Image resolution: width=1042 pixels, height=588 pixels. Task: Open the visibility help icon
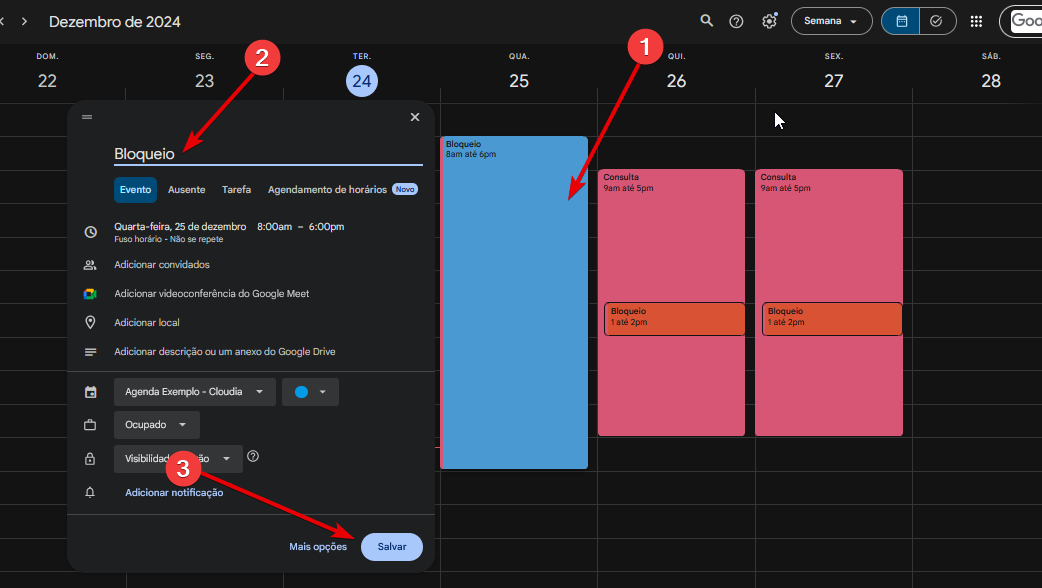pyautogui.click(x=253, y=456)
